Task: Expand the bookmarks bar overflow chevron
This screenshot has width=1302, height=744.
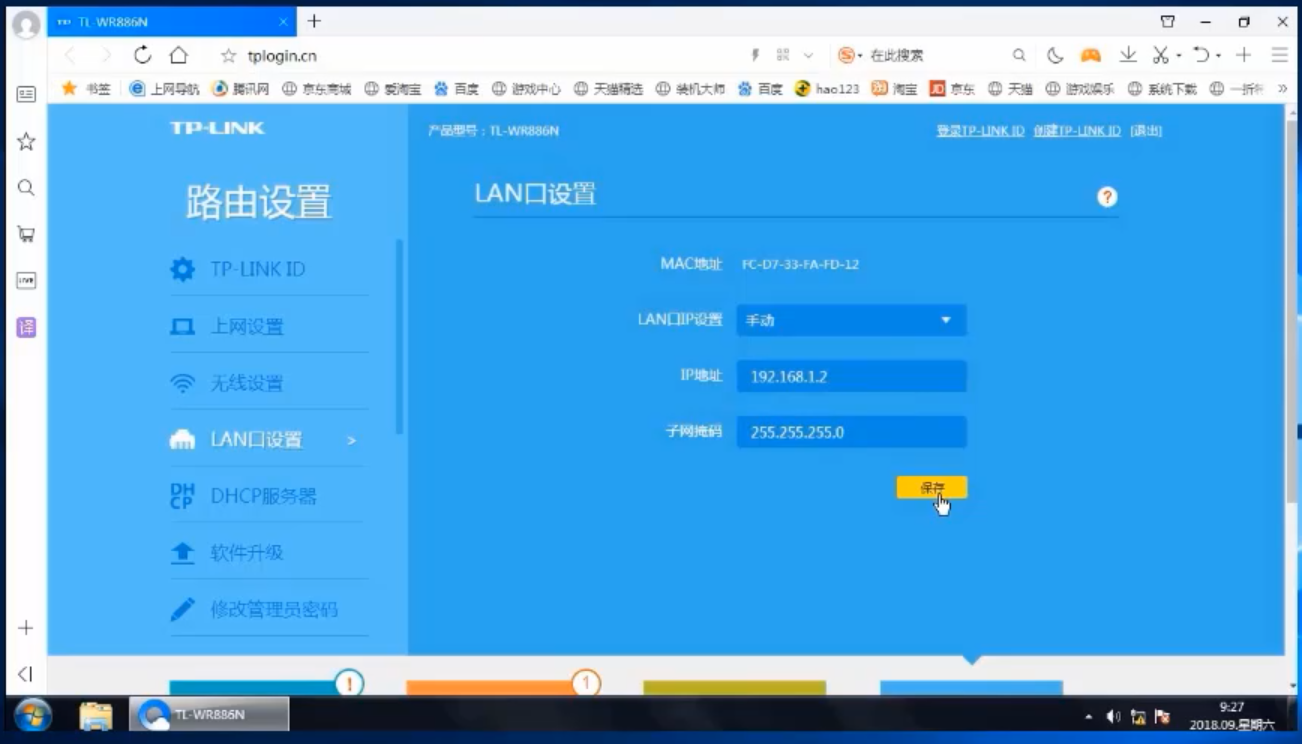Action: coord(1283,89)
